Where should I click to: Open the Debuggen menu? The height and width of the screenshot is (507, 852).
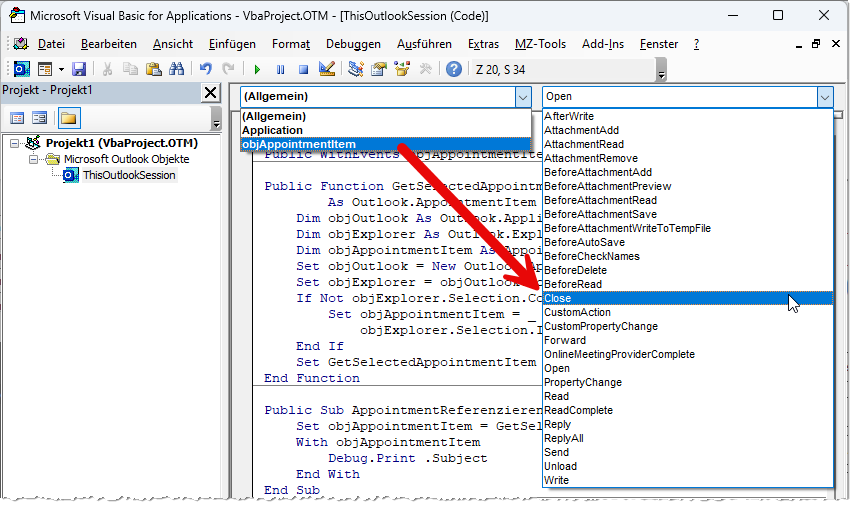tap(353, 44)
